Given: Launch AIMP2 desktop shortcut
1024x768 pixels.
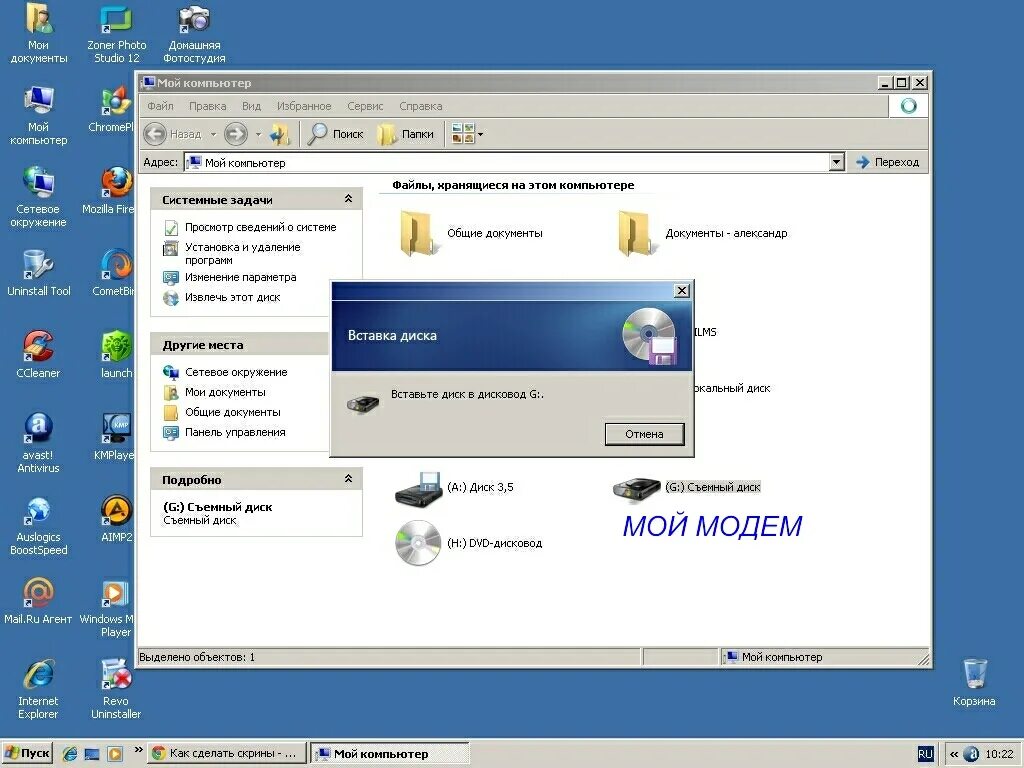Looking at the screenshot, I should click(116, 519).
